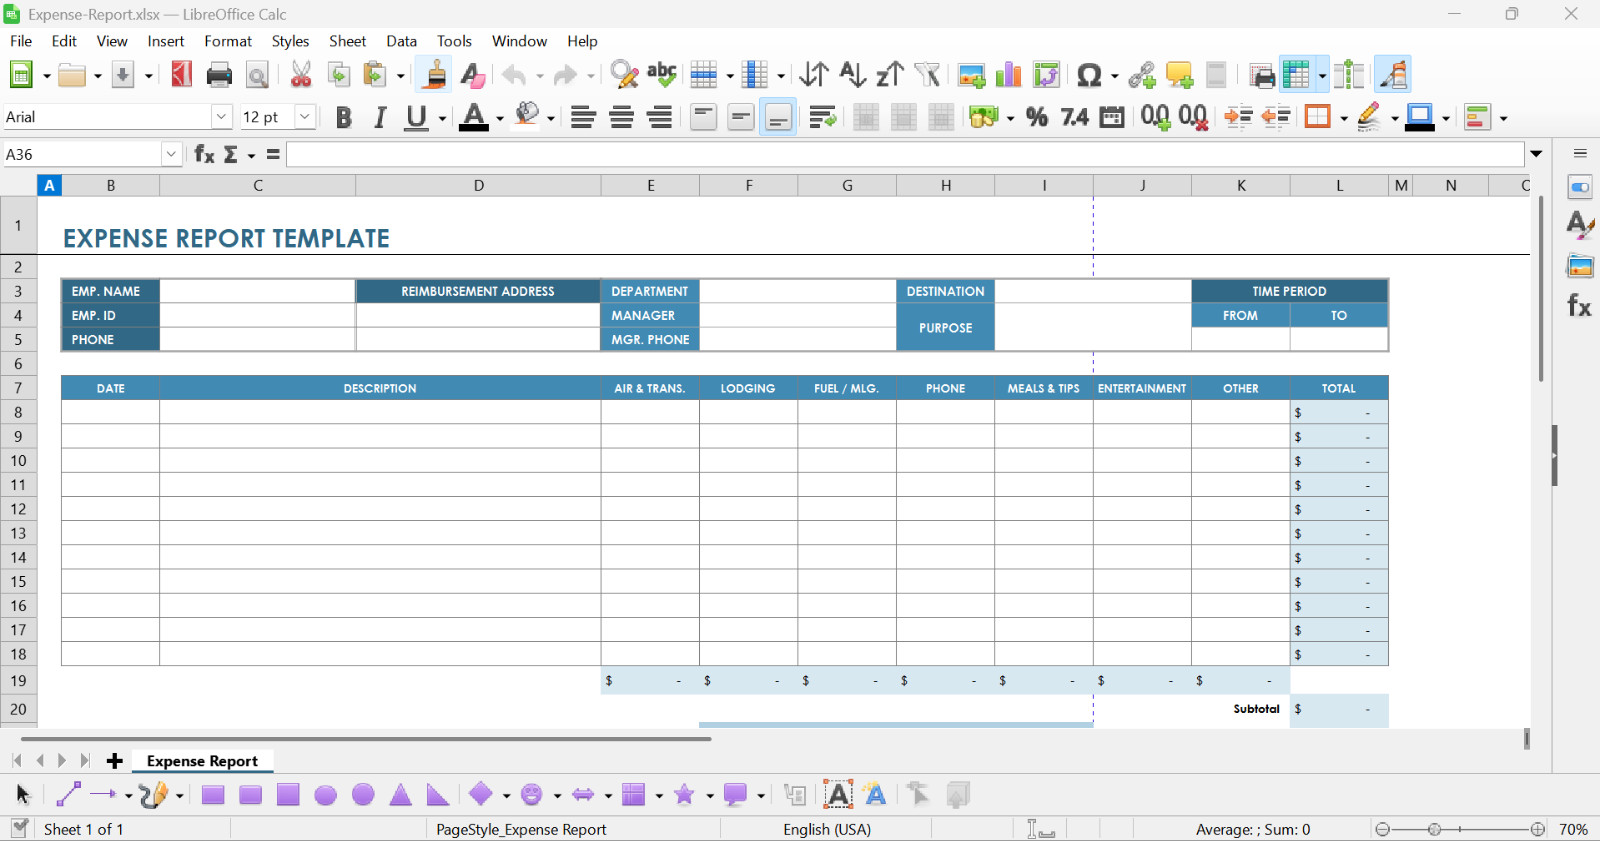The width and height of the screenshot is (1600, 841).
Task: Toggle Print Preview icon
Action: [257, 75]
